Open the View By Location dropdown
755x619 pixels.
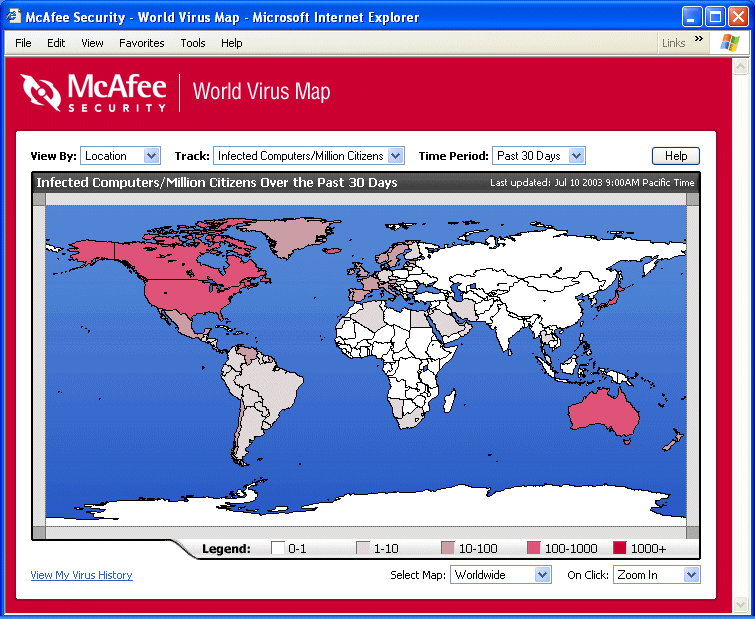pos(120,156)
